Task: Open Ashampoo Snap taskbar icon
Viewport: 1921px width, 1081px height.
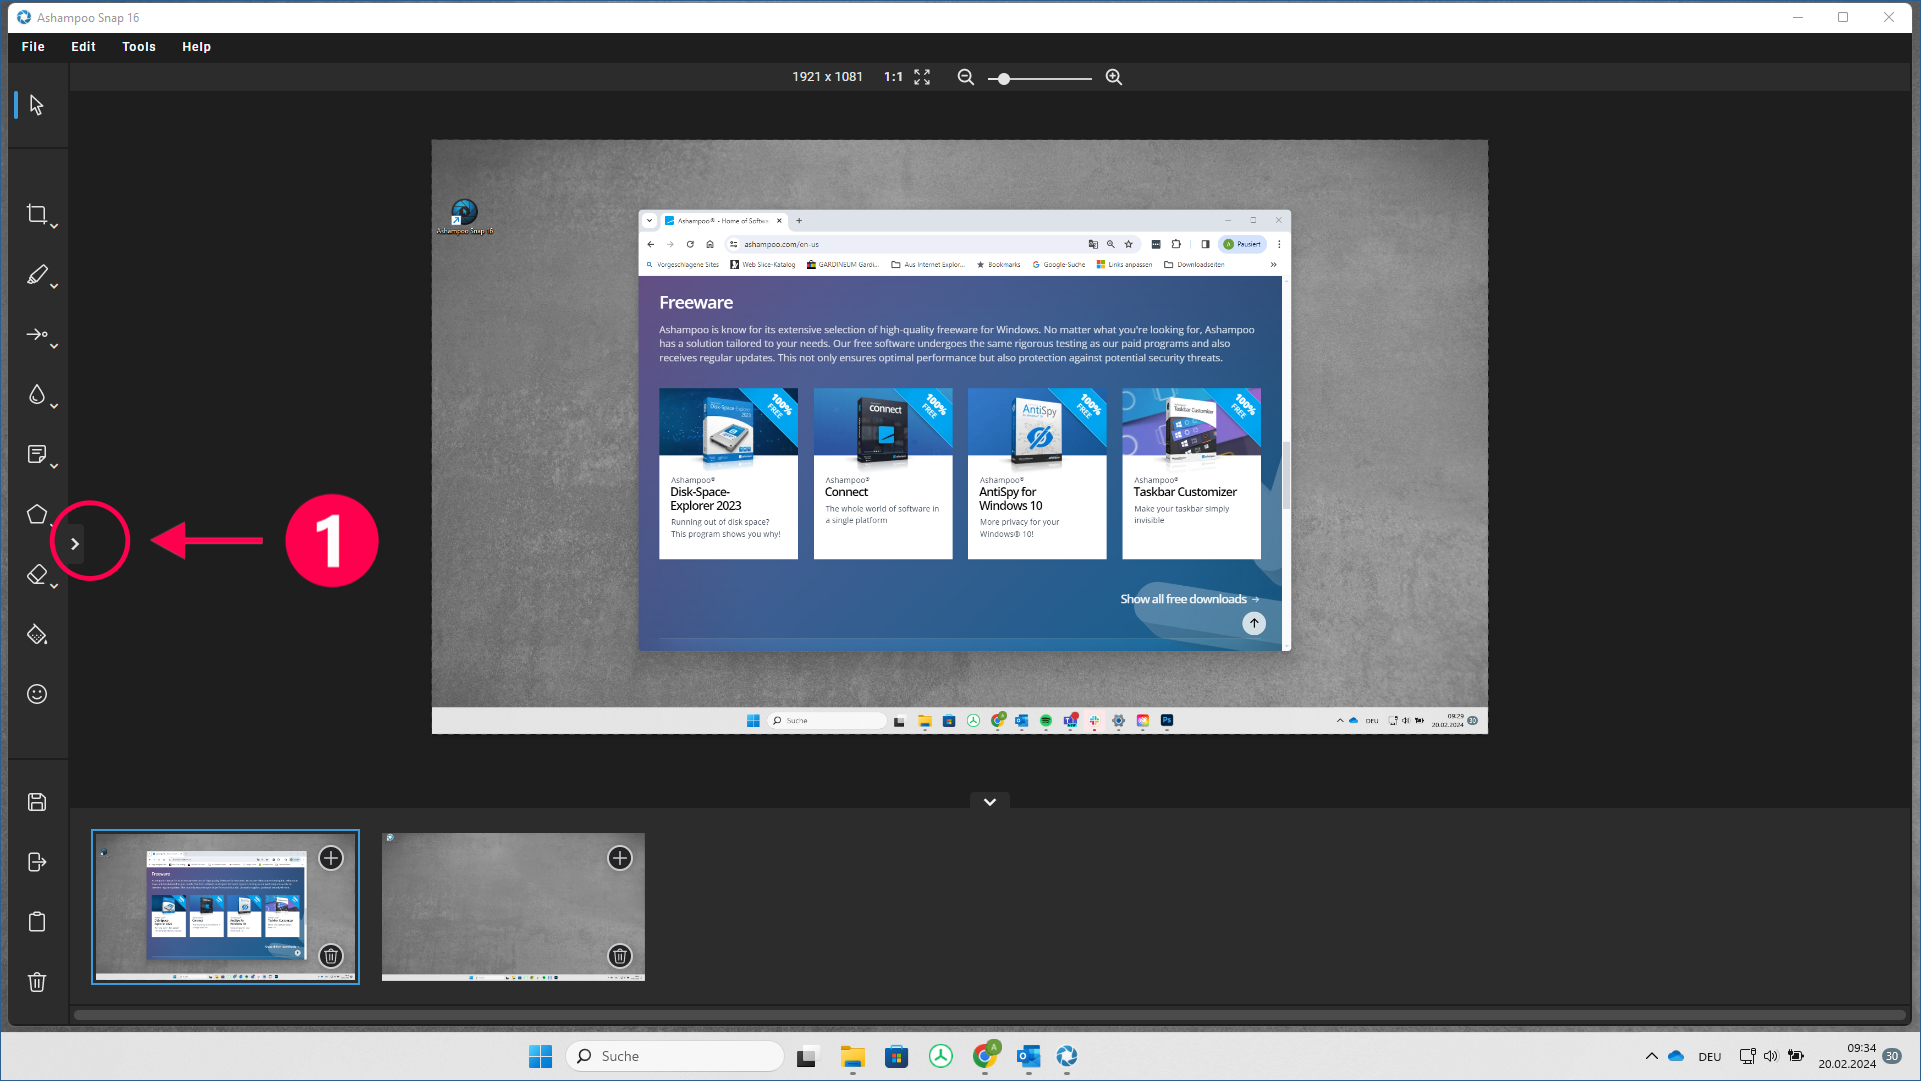Action: point(1067,1056)
